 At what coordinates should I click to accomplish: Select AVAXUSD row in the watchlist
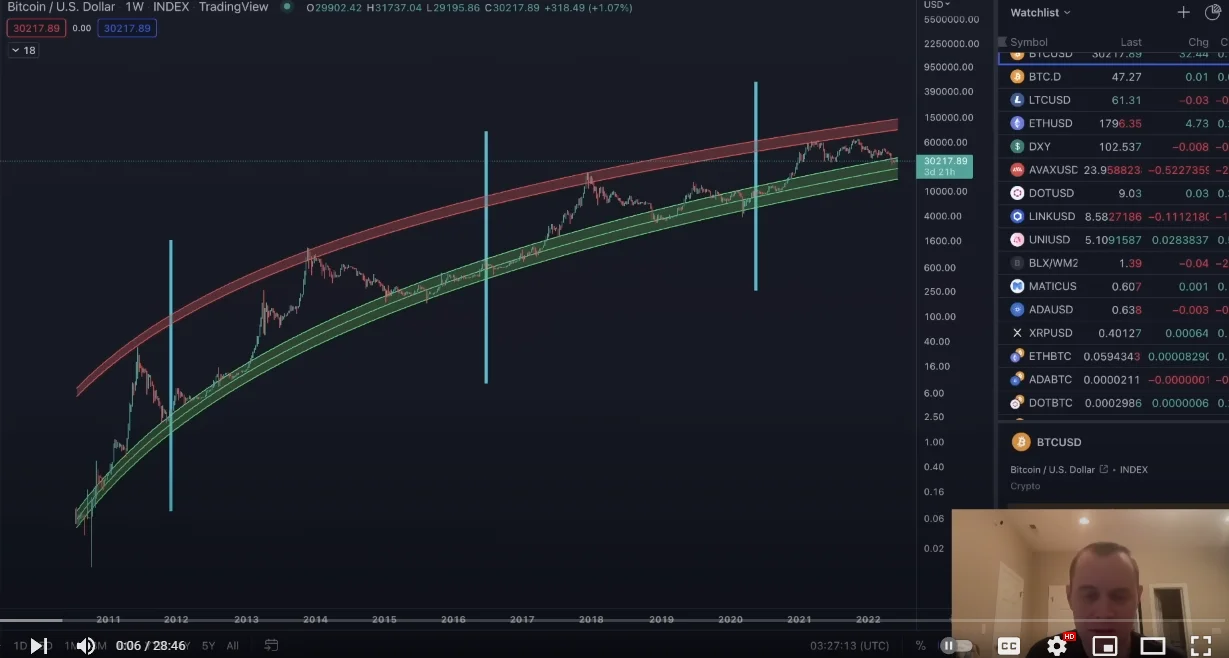point(1113,170)
